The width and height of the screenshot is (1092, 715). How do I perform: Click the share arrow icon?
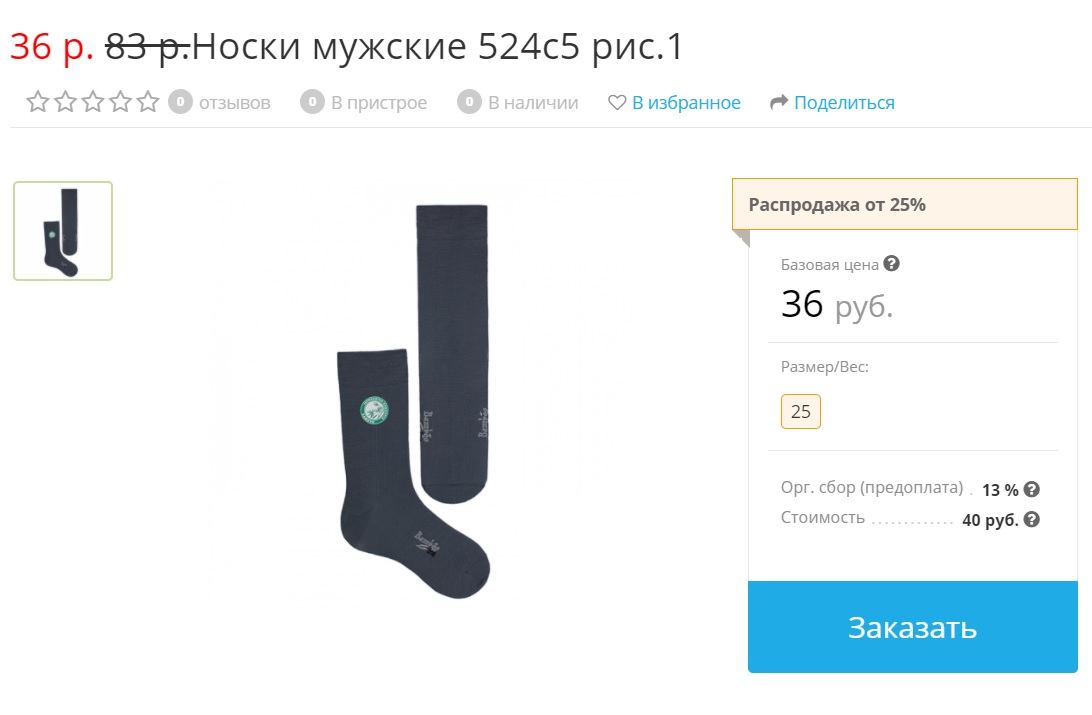(779, 102)
